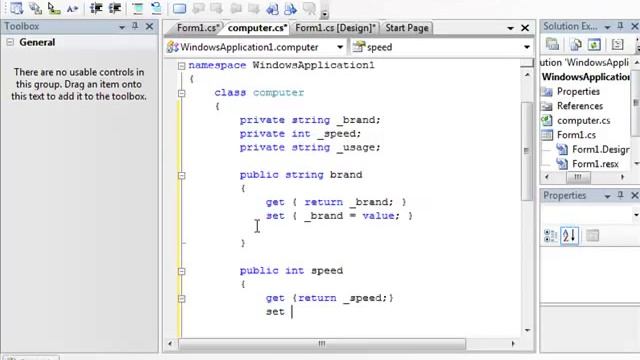Click editor scroll down arrow
This screenshot has height=360, width=640.
pyautogui.click(x=527, y=330)
